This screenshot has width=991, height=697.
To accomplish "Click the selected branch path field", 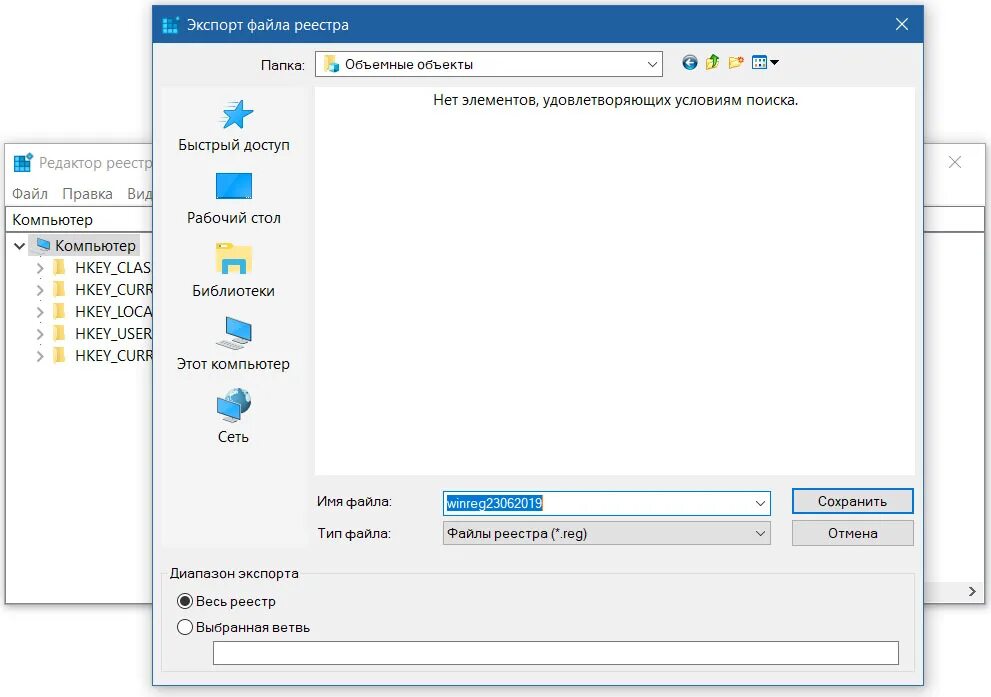I will tap(556, 653).
